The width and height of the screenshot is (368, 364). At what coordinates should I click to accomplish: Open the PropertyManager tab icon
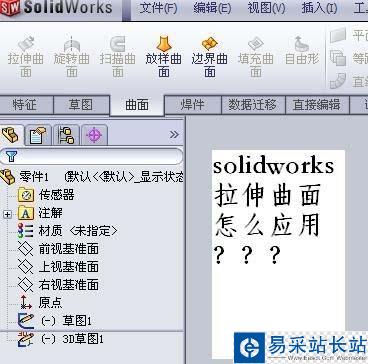(38, 135)
